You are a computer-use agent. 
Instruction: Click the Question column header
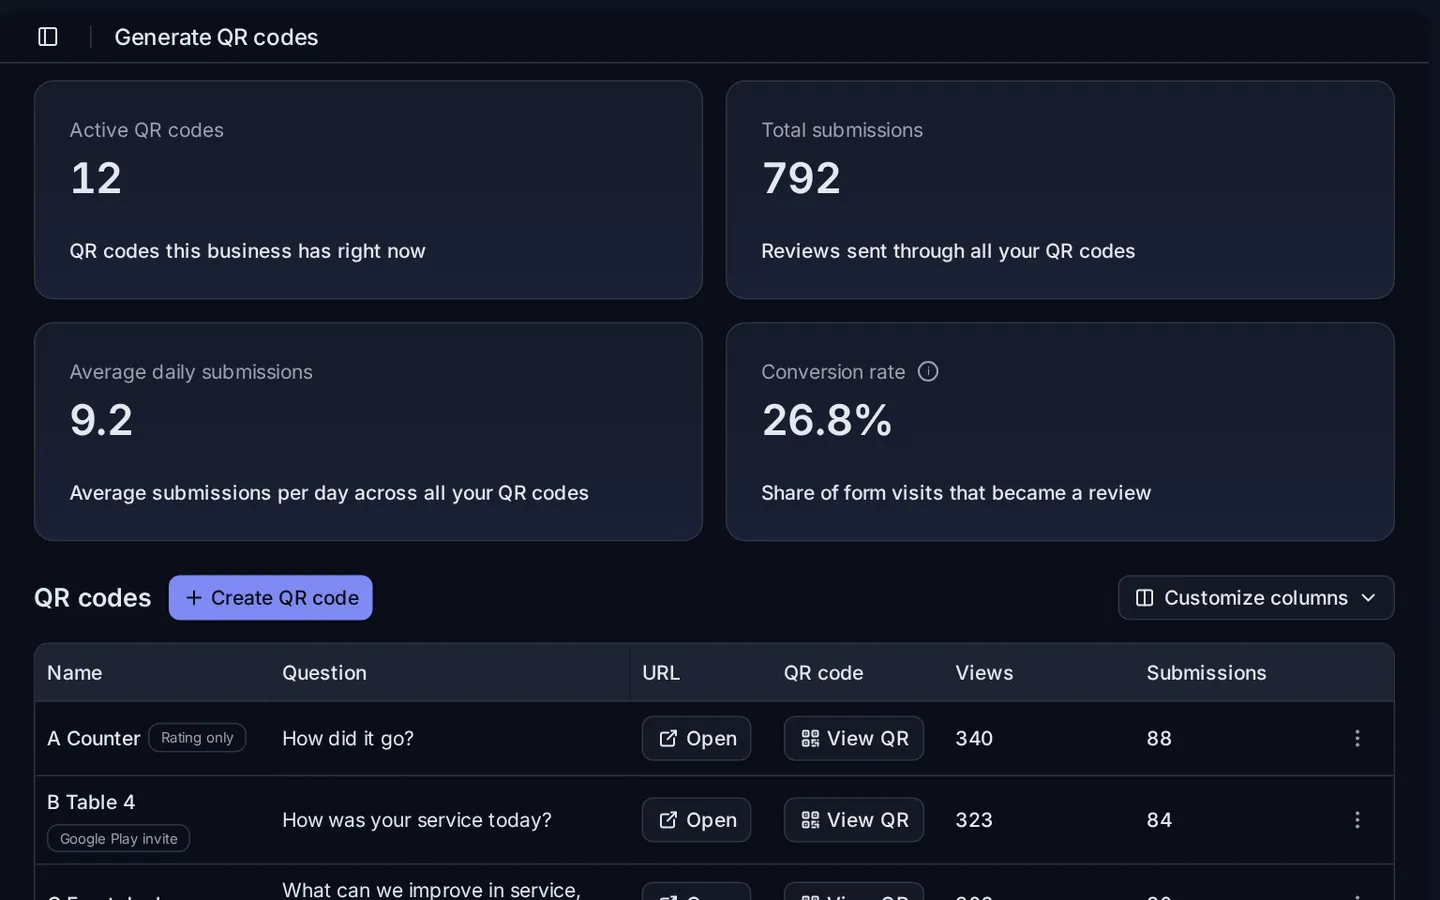tap(324, 673)
